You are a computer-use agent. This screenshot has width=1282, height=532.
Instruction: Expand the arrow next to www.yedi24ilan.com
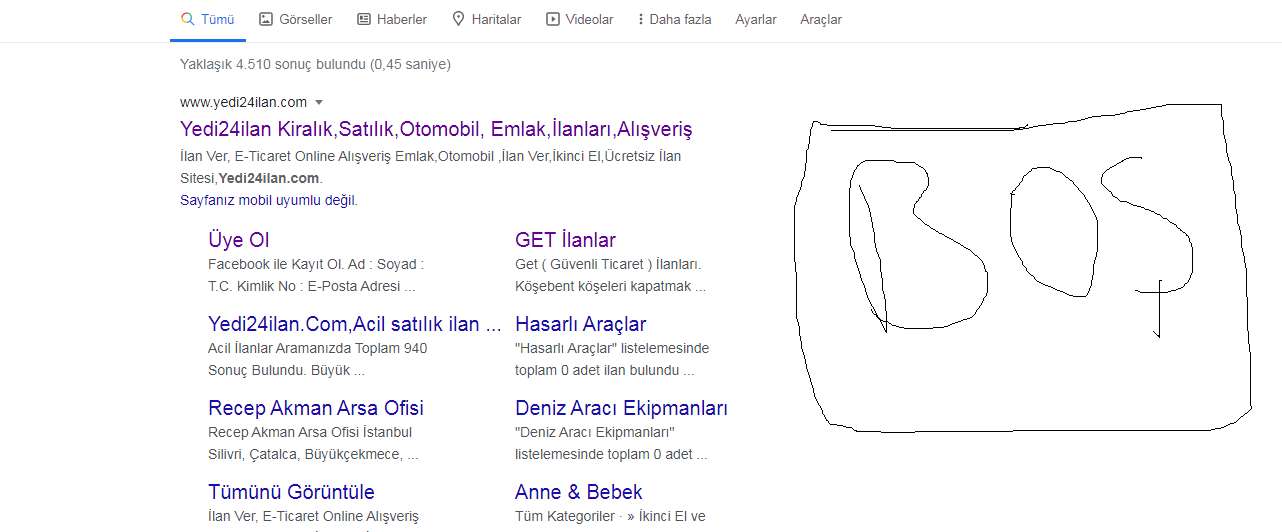pyautogui.click(x=319, y=102)
